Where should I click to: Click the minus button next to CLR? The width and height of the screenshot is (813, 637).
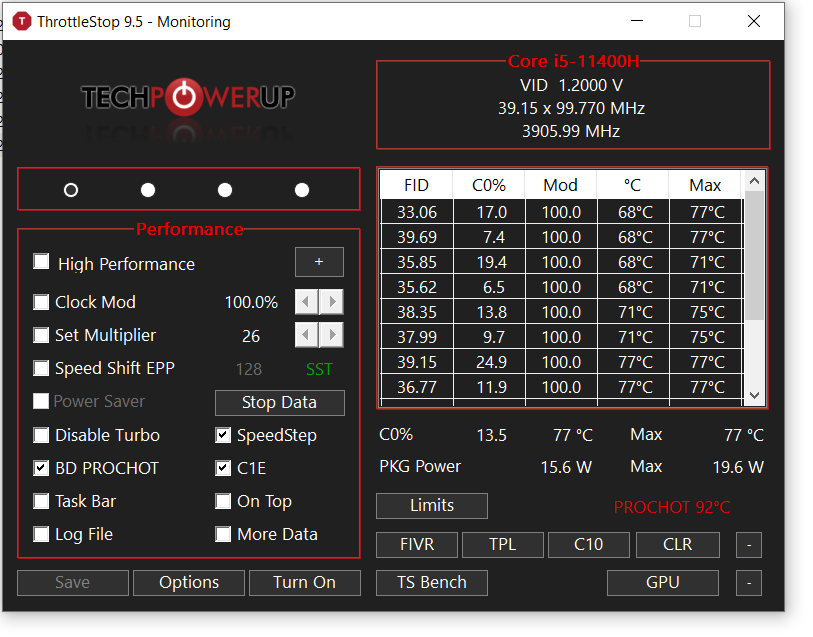coord(749,545)
